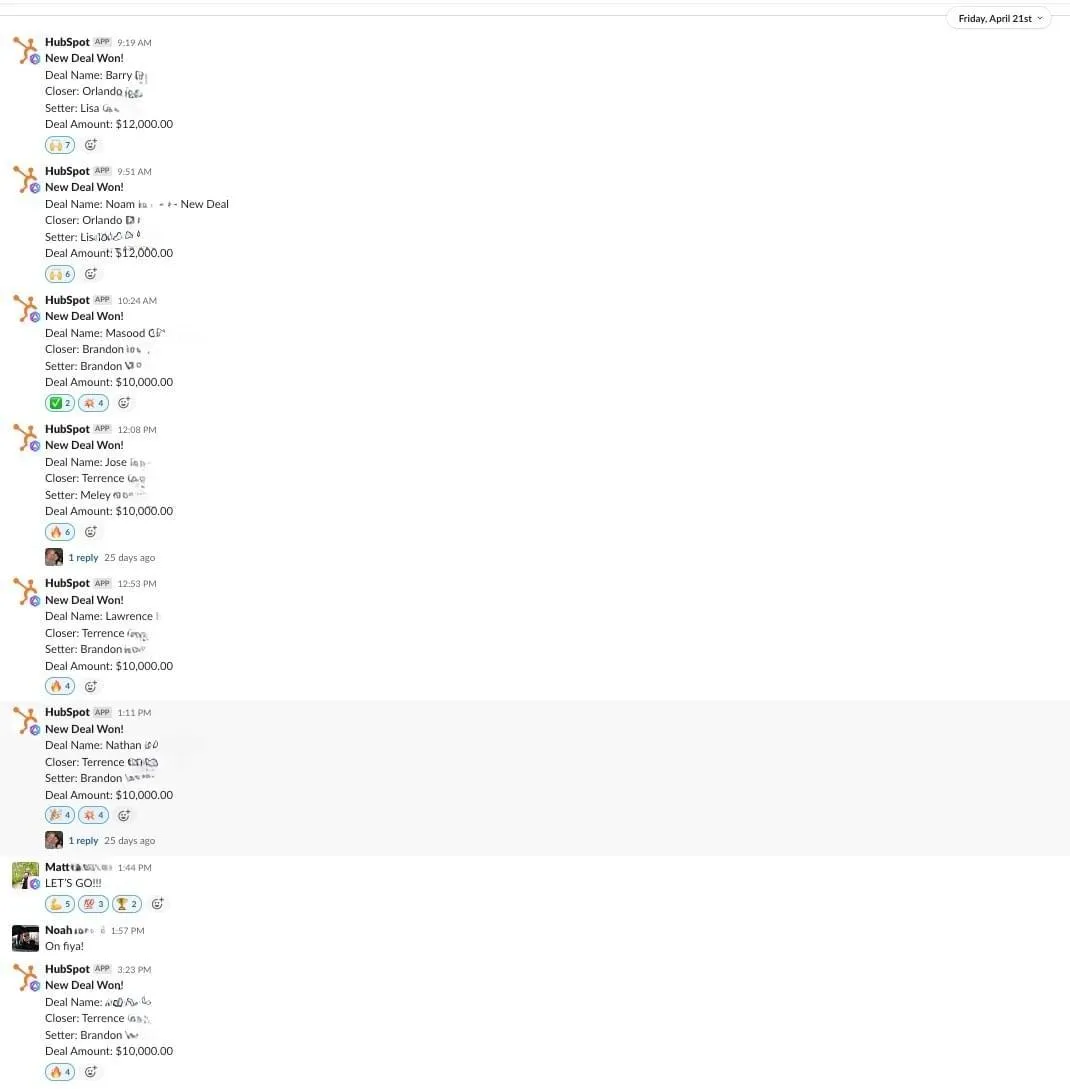
Task: Add reaction to Matt's LET'S GO message
Action: click(x=157, y=904)
